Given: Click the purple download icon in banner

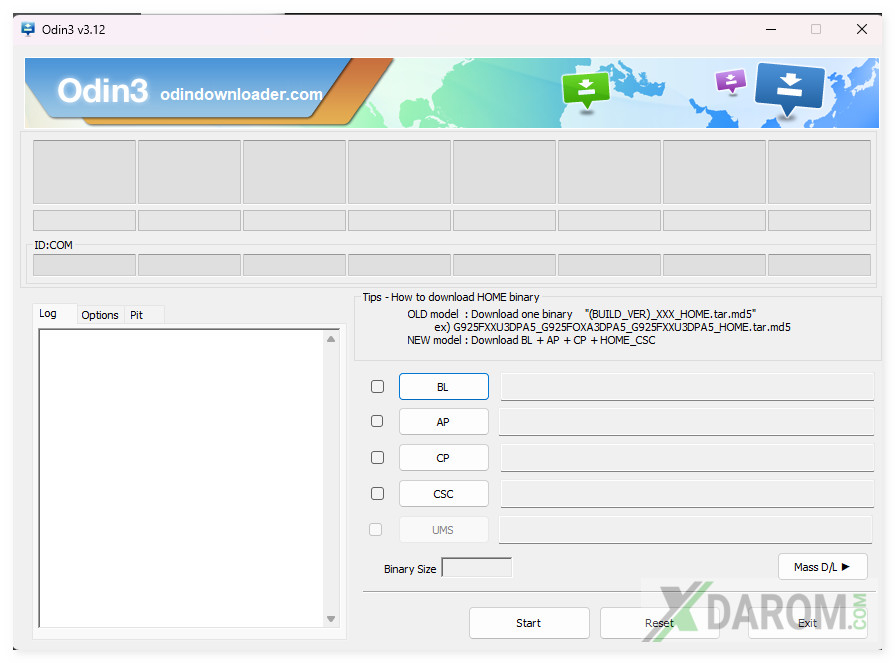Looking at the screenshot, I should coord(731,81).
